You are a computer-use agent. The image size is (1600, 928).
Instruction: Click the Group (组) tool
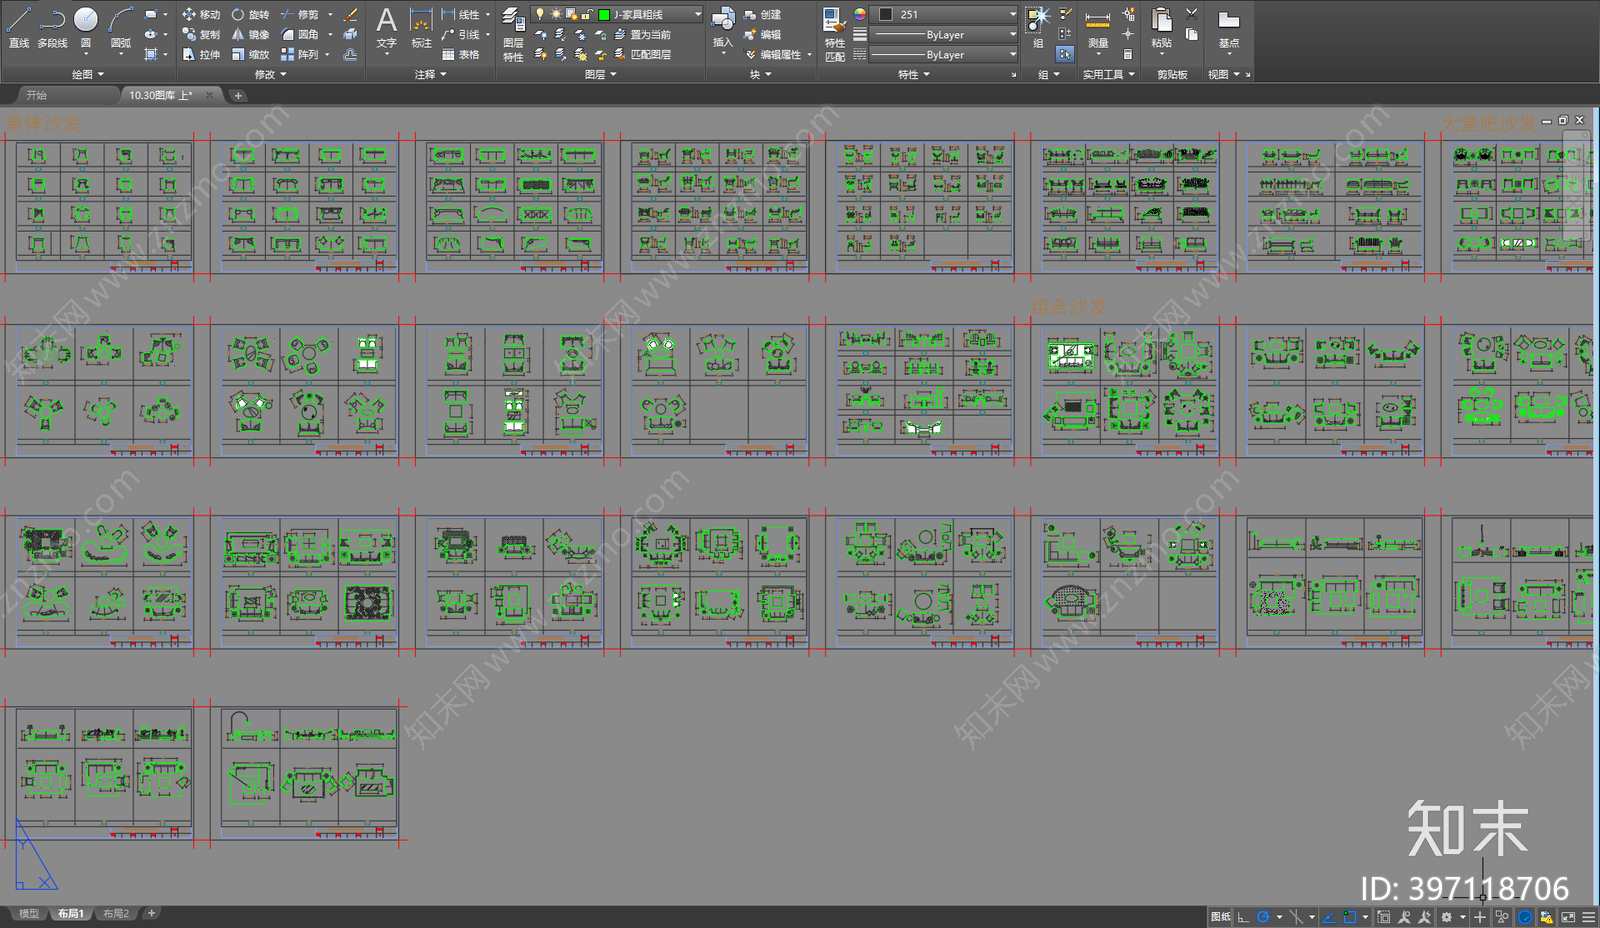1038,27
